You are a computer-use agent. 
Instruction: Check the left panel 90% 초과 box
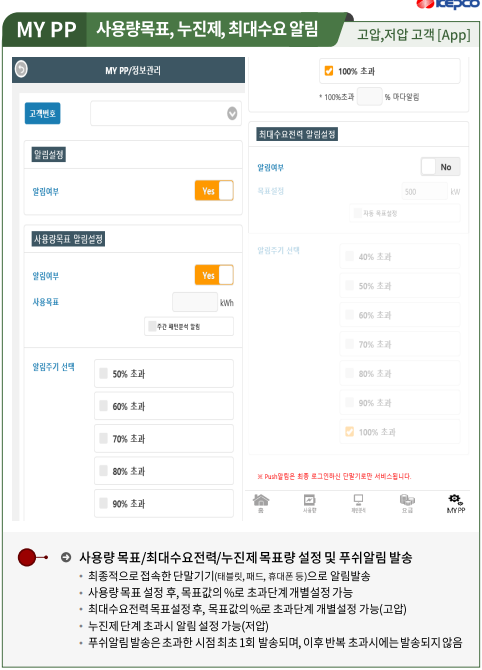point(103,503)
